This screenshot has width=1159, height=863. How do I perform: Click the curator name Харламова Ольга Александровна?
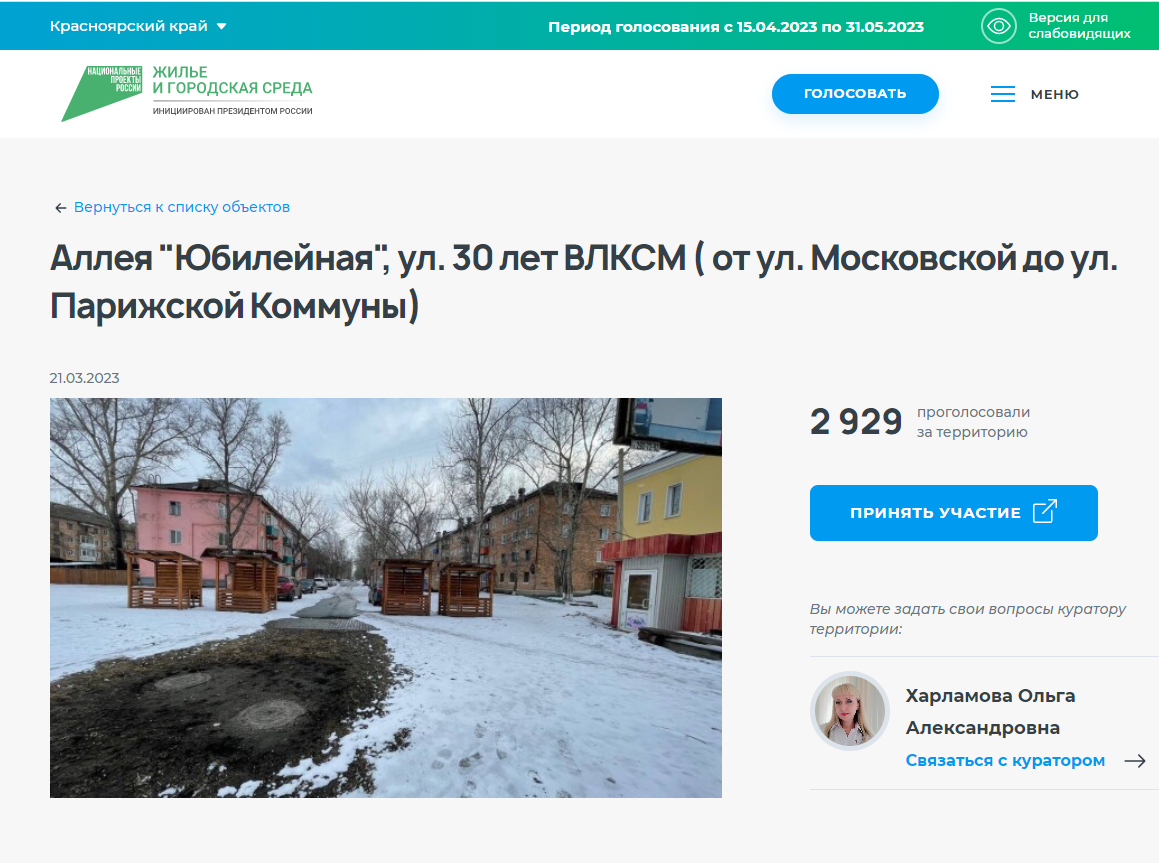point(990,712)
